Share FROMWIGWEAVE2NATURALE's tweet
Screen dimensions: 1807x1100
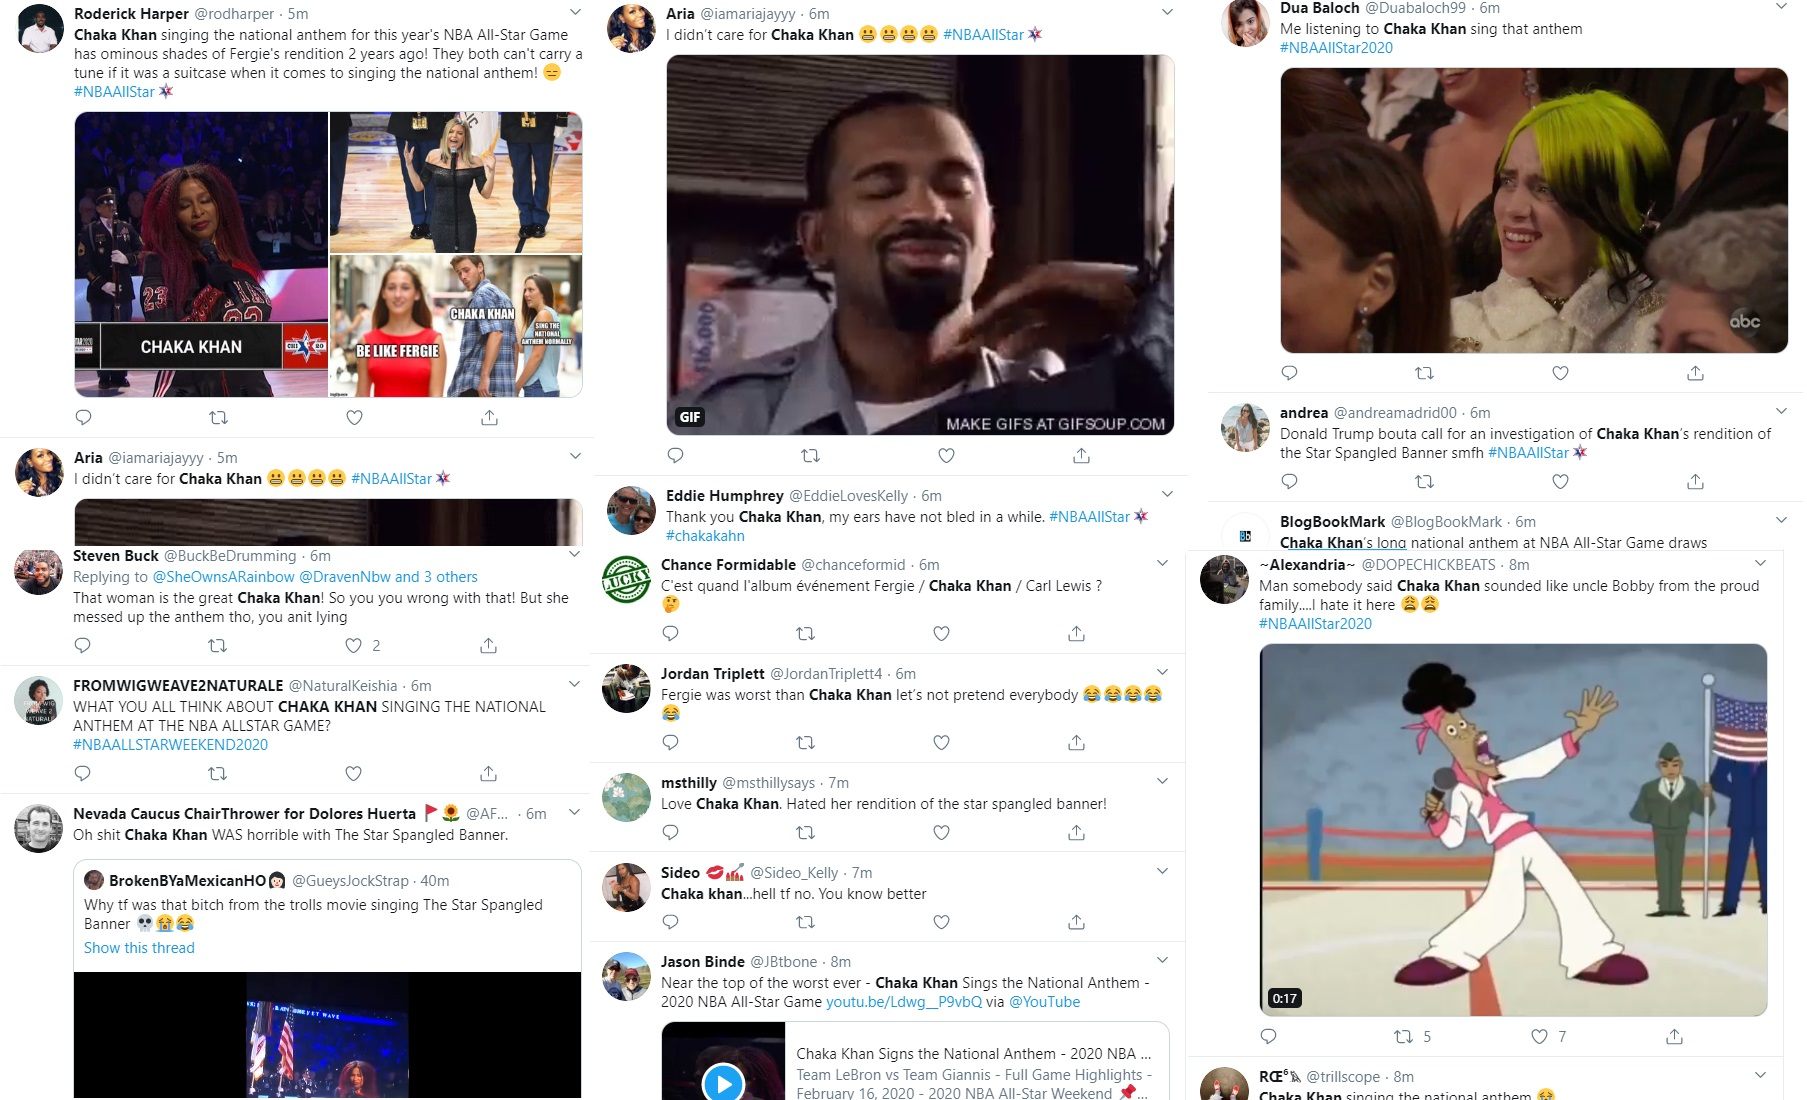tap(488, 773)
